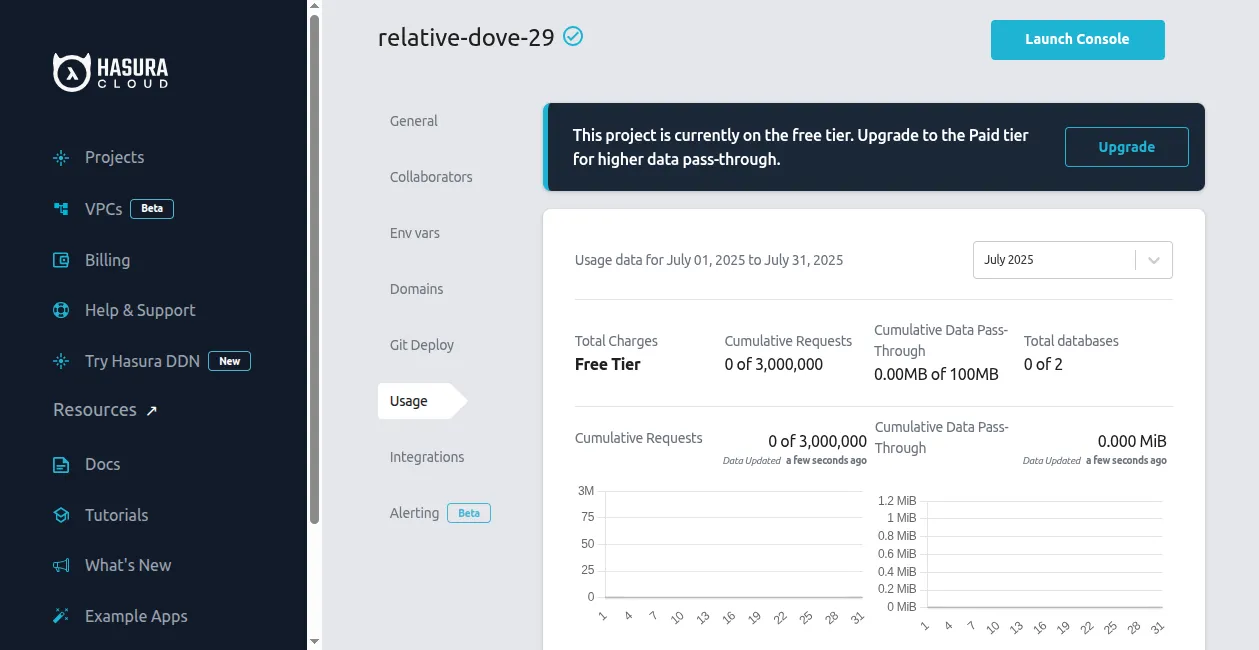This screenshot has height=650, width=1259.
Task: Click the Resources heading
Action: point(95,410)
